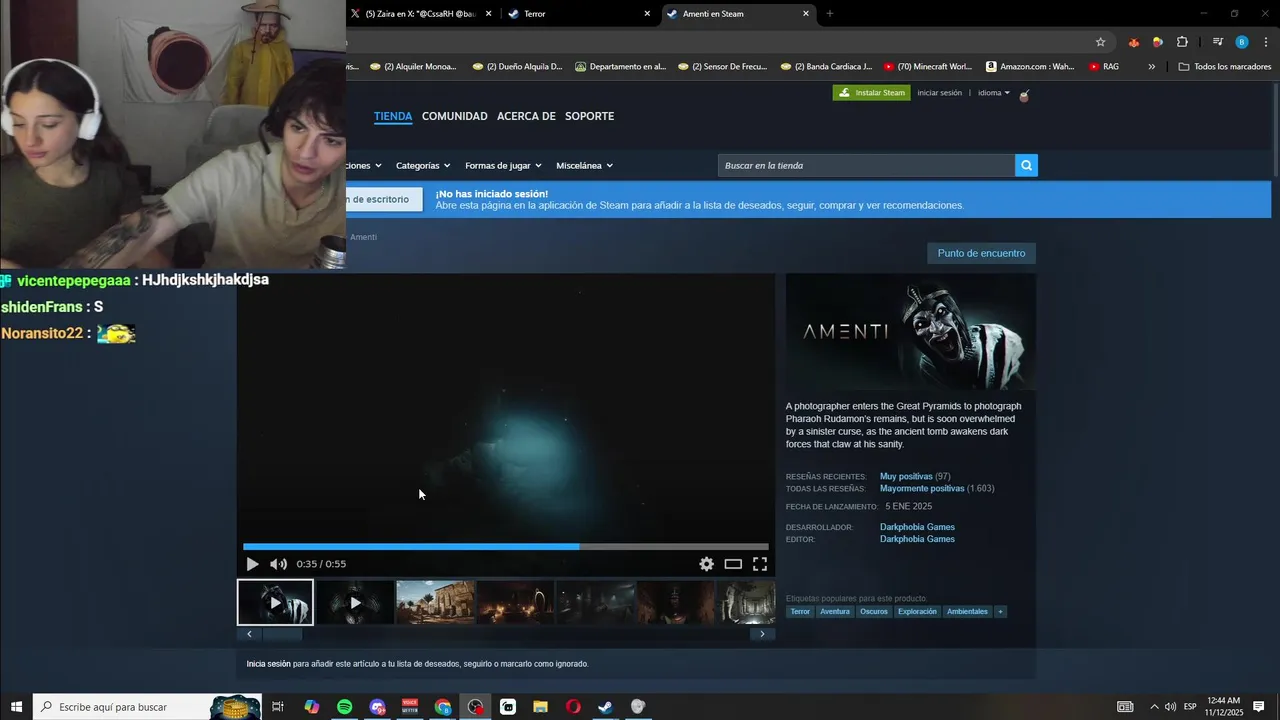The image size is (1280, 720).
Task: Click Inicia sesión wishlist link
Action: tap(269, 664)
